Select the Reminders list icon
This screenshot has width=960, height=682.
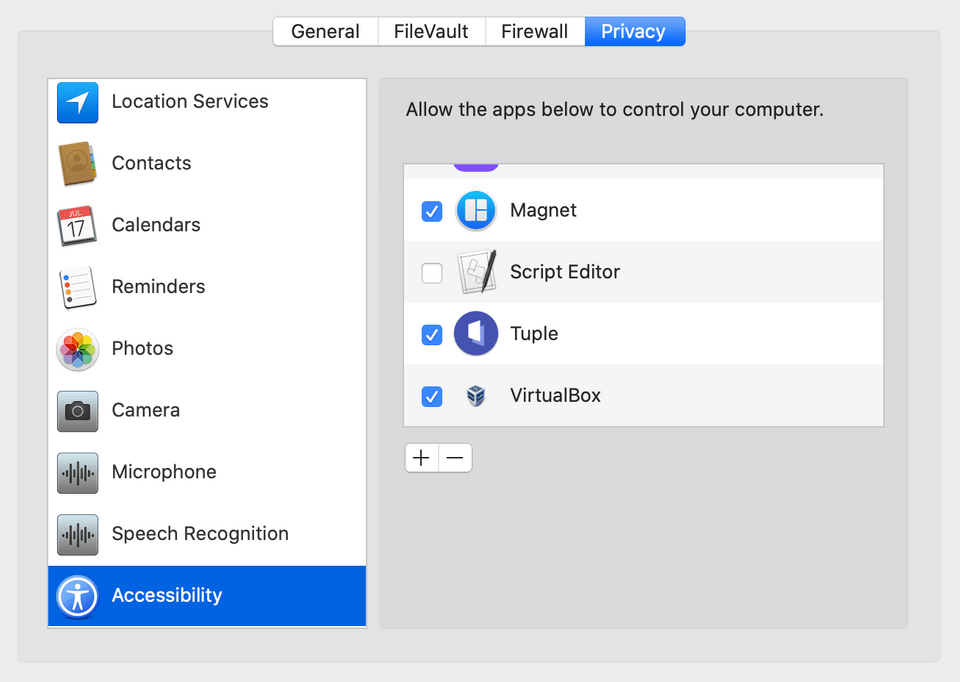tap(77, 287)
